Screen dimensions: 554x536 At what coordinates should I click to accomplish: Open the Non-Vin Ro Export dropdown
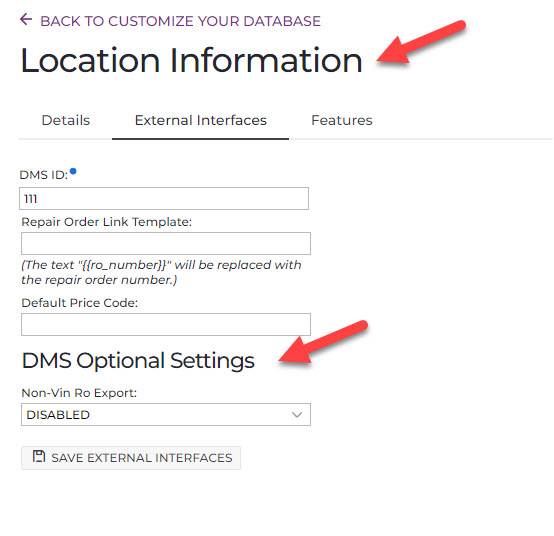pyautogui.click(x=166, y=414)
